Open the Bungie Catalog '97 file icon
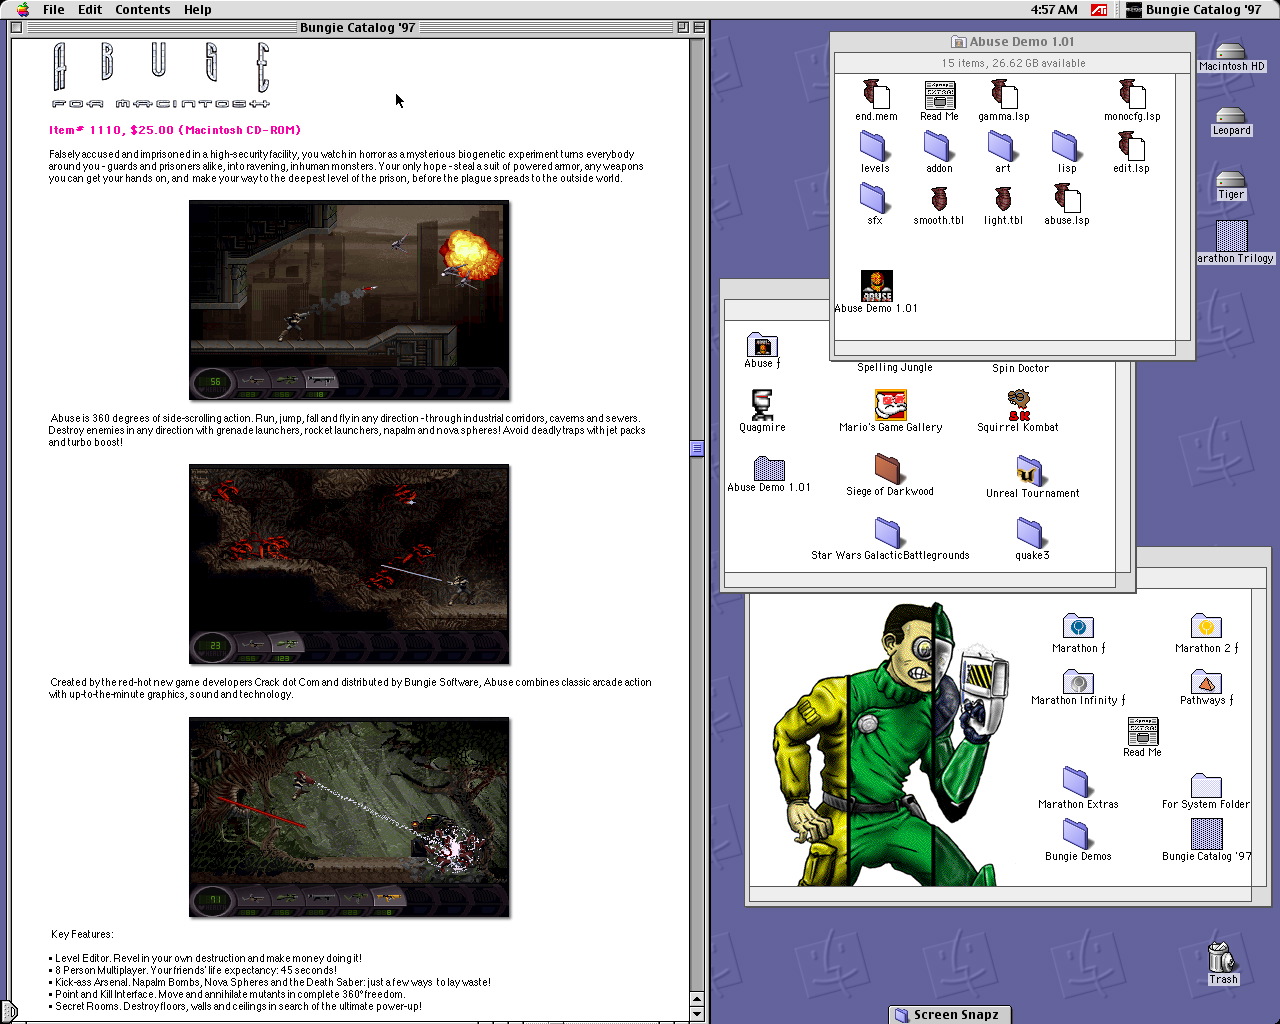Screen dimensions: 1280x1024 [x=1206, y=834]
